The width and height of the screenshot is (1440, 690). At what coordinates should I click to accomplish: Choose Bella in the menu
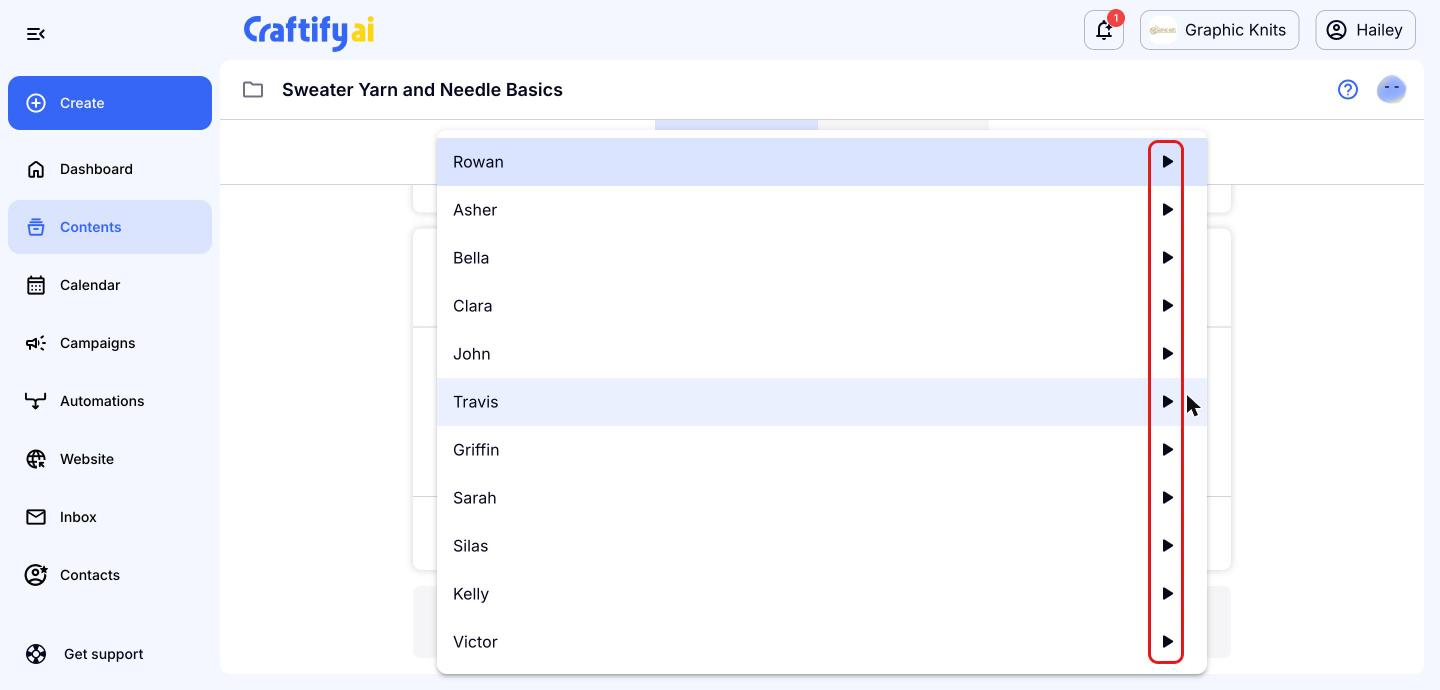click(822, 258)
